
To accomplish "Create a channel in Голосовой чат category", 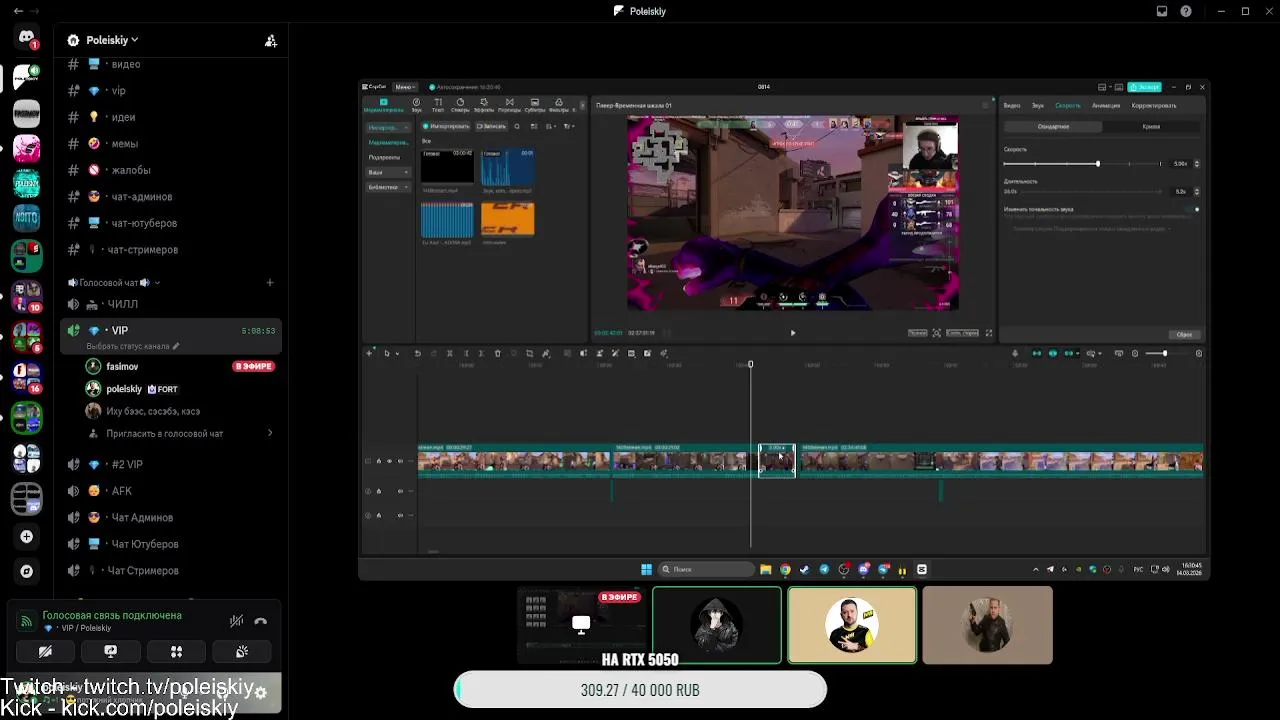I will 270,283.
